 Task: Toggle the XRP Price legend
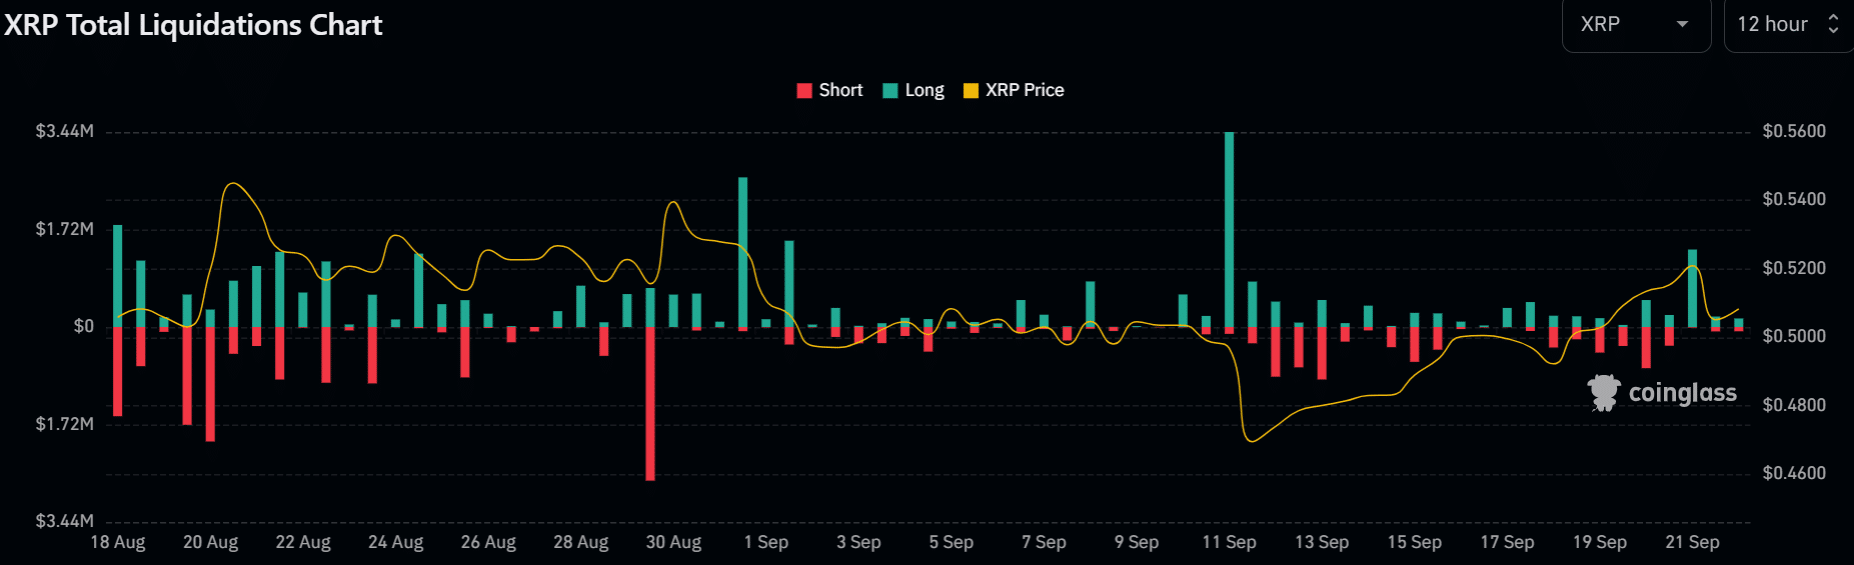pos(1013,90)
